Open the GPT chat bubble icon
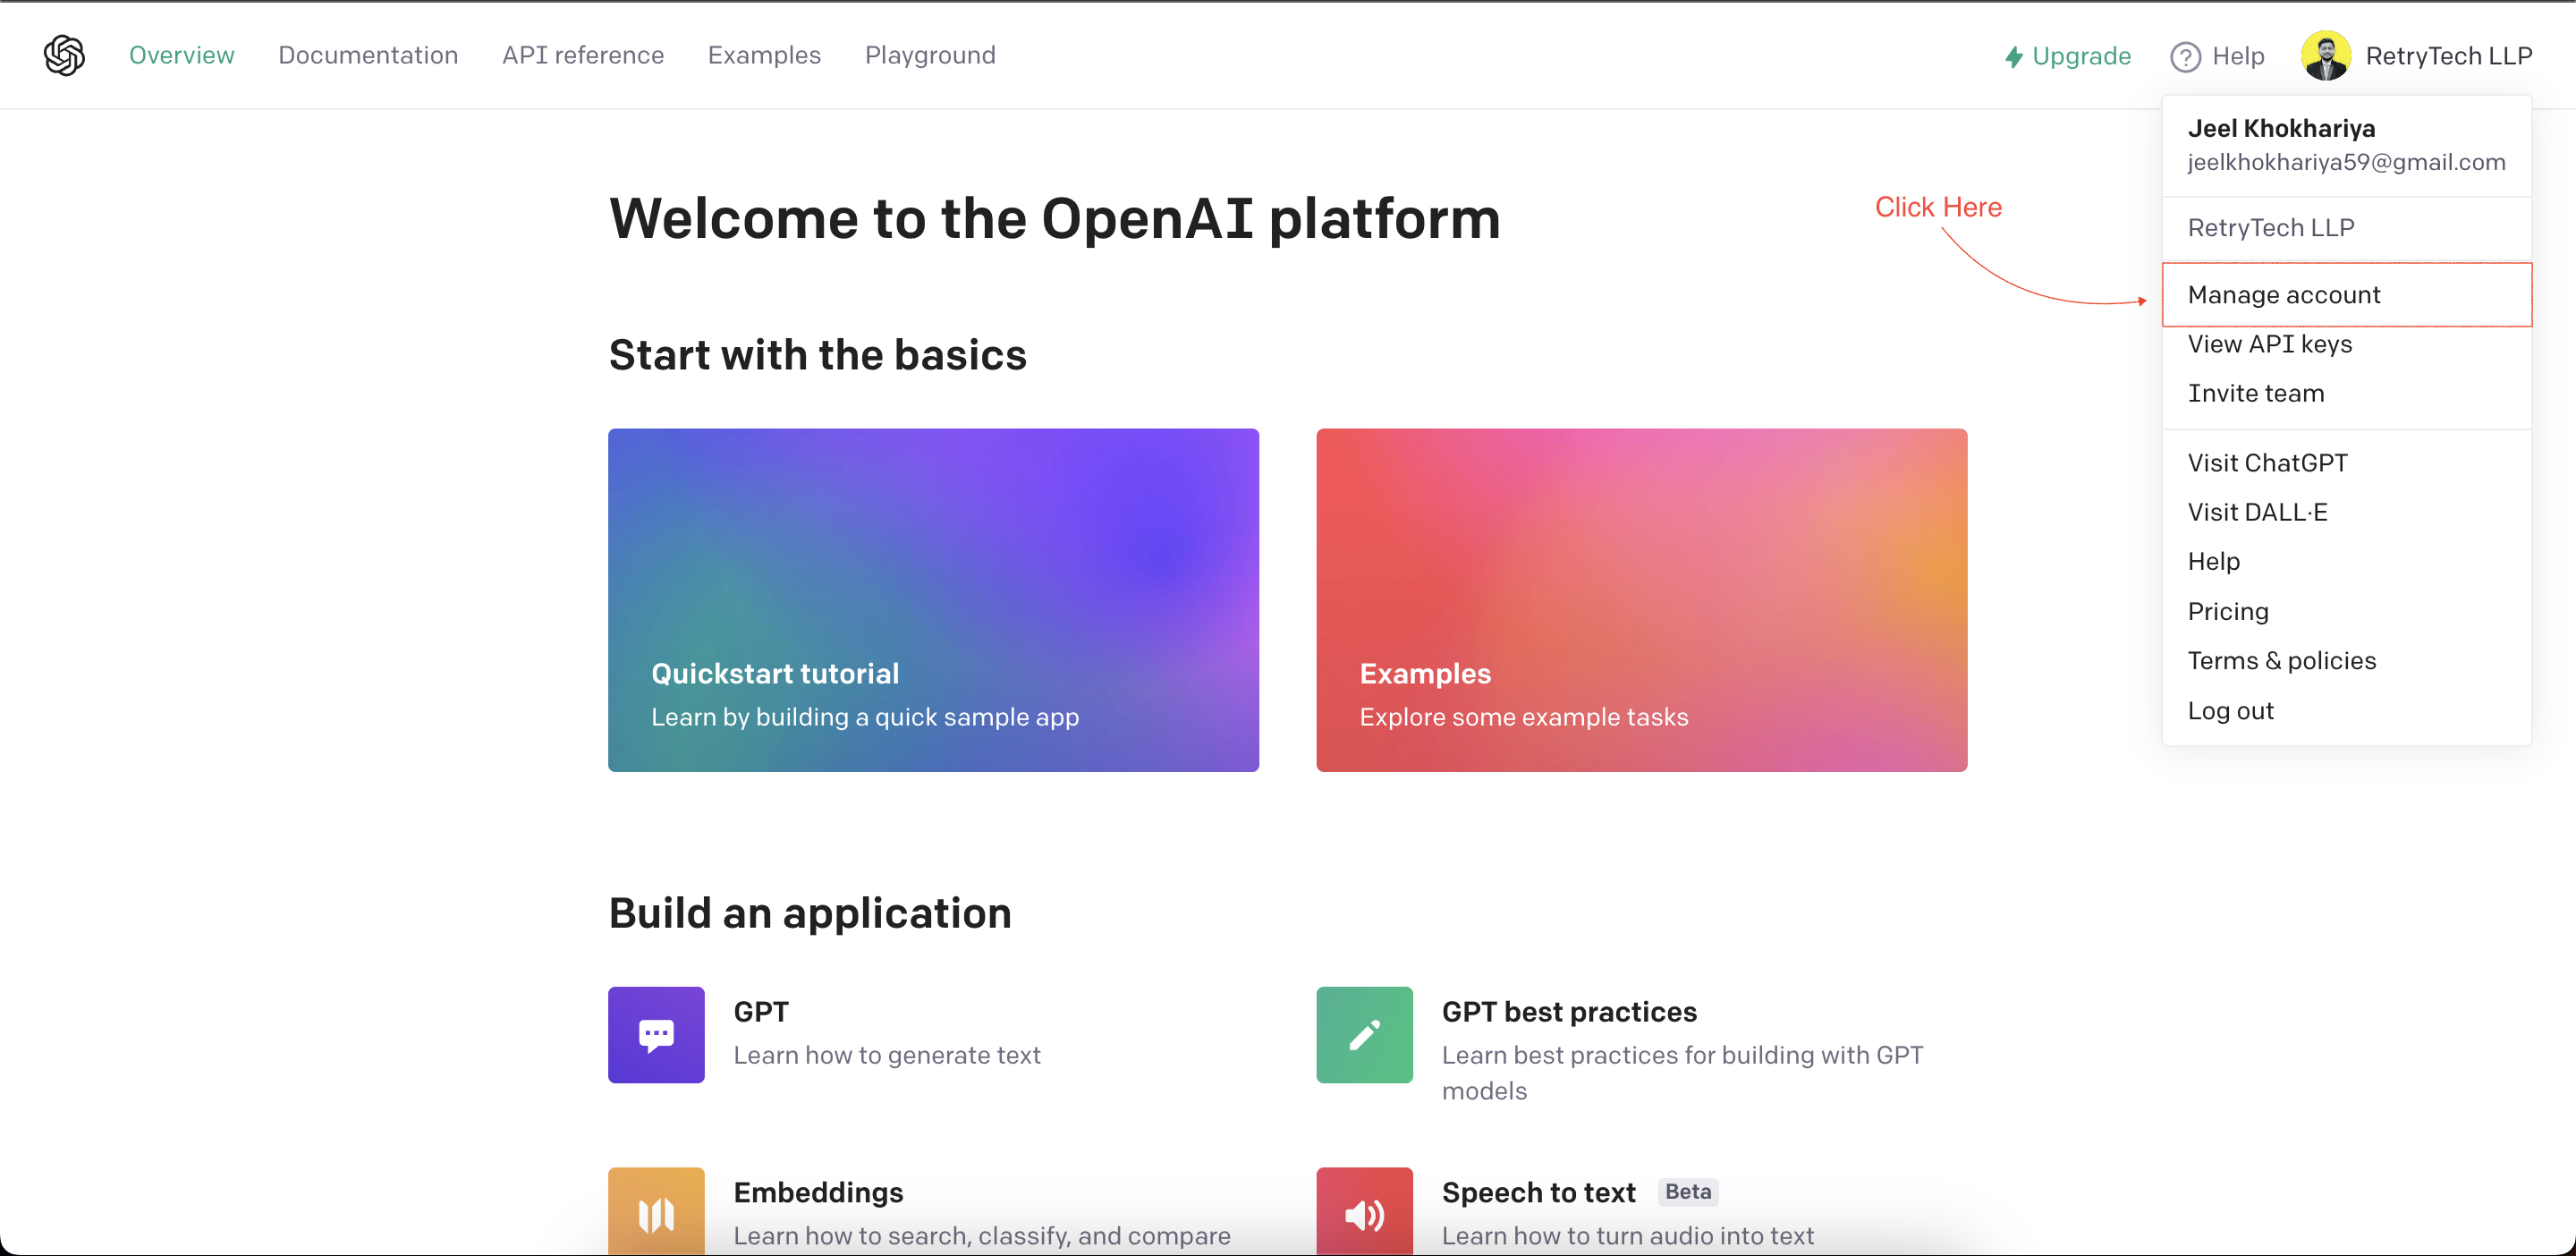 click(656, 1035)
